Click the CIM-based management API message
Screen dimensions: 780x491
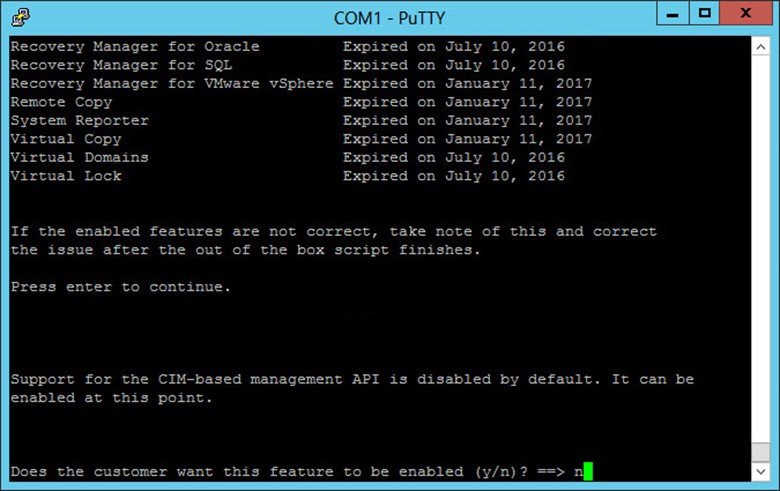pos(352,389)
